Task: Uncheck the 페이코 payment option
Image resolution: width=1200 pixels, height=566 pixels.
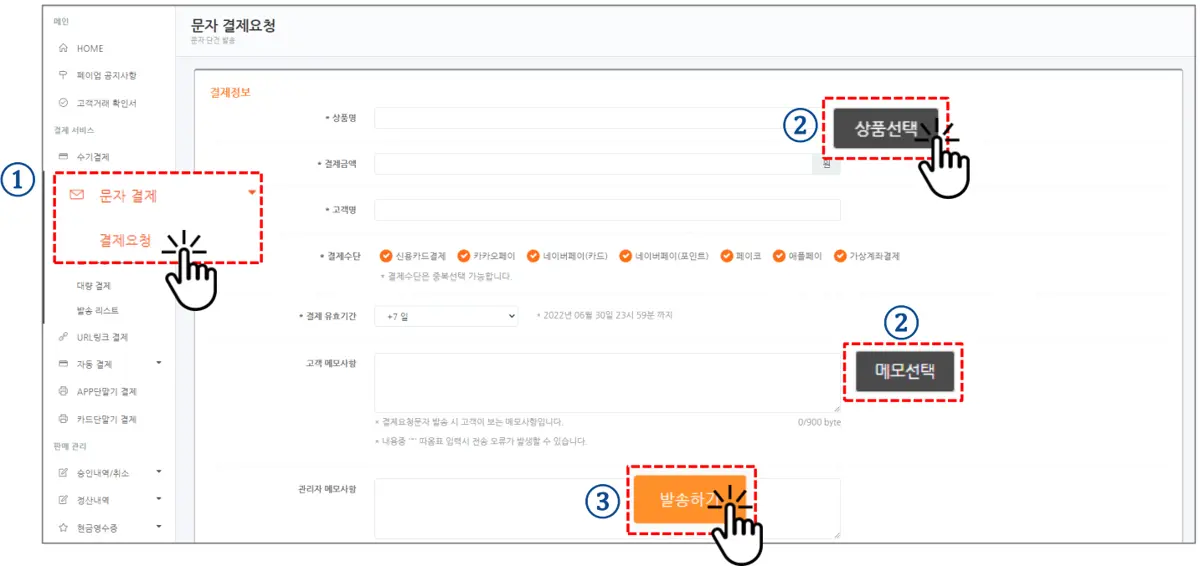Action: tap(726, 256)
